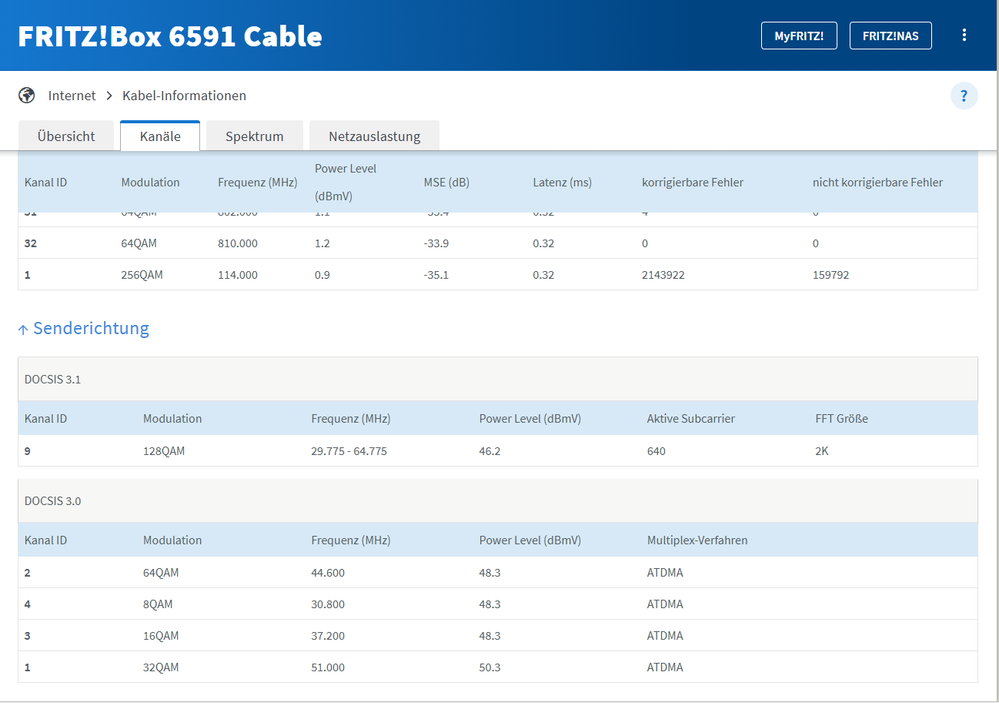The image size is (999, 703).
Task: Click 256QAM modulation cell
Action: (142, 275)
